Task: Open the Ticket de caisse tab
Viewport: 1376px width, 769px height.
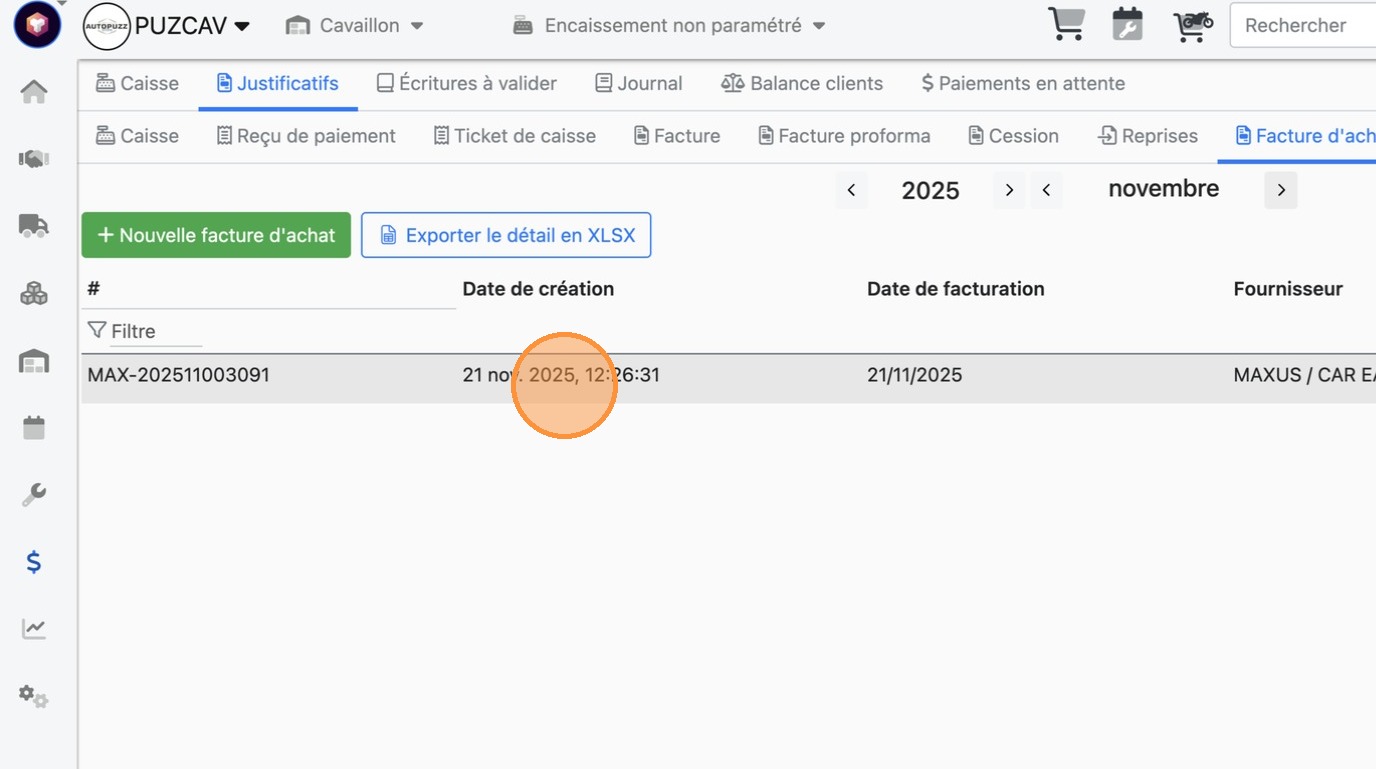Action: point(514,136)
